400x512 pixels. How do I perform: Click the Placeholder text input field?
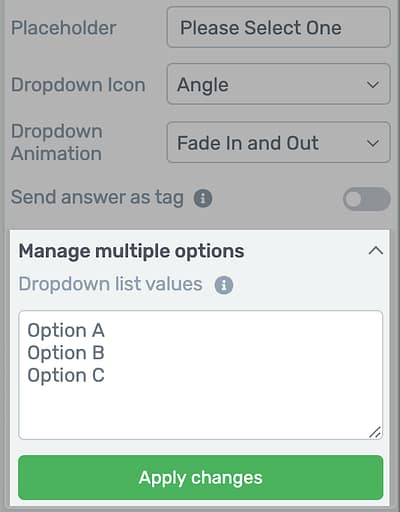coord(278,27)
